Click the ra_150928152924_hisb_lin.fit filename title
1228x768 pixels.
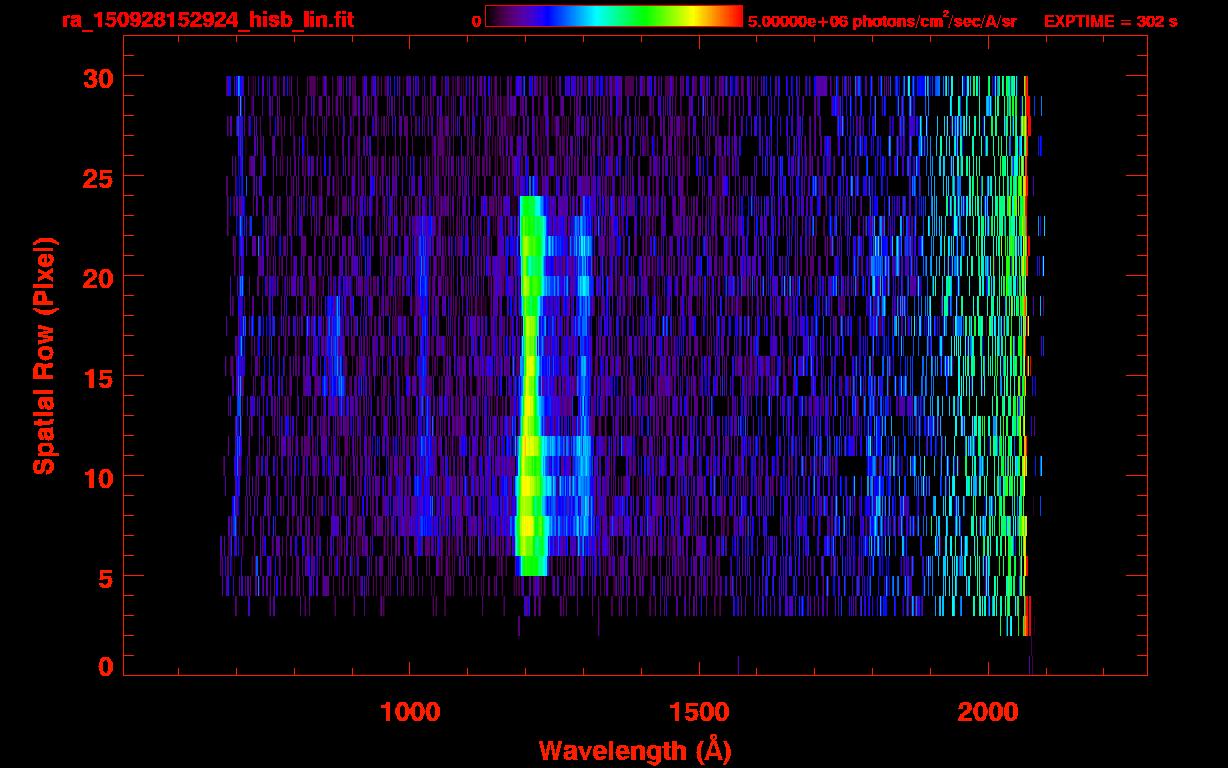pos(207,20)
